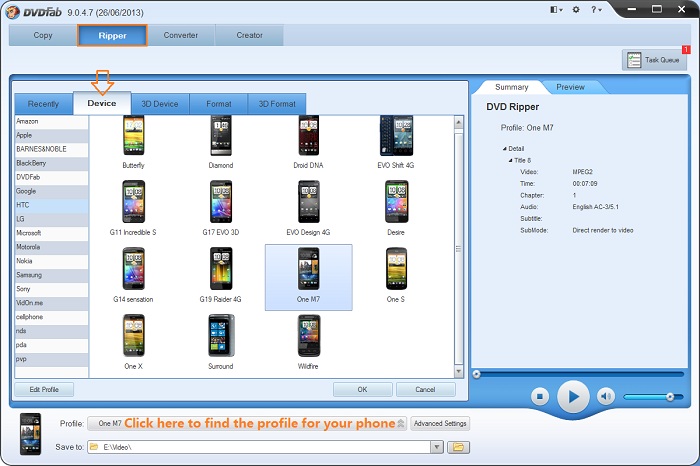
Task: Select the Butterfly phone profile
Action: click(133, 142)
